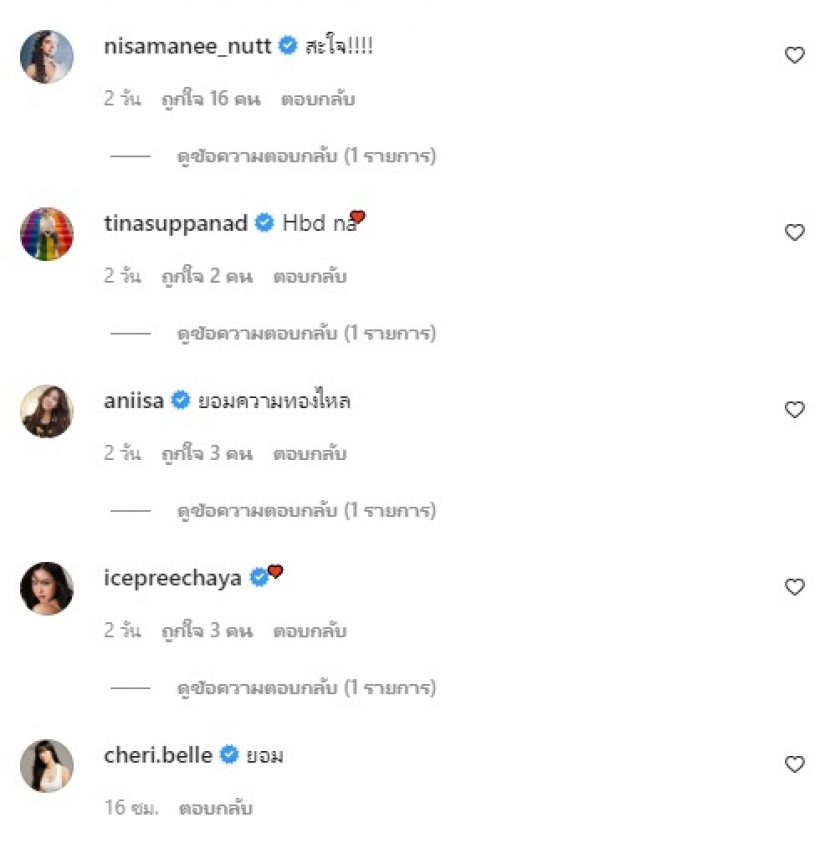Reply to nisamanee_nutt's comment
Image resolution: width=820 pixels, height=848 pixels.
tap(319, 100)
